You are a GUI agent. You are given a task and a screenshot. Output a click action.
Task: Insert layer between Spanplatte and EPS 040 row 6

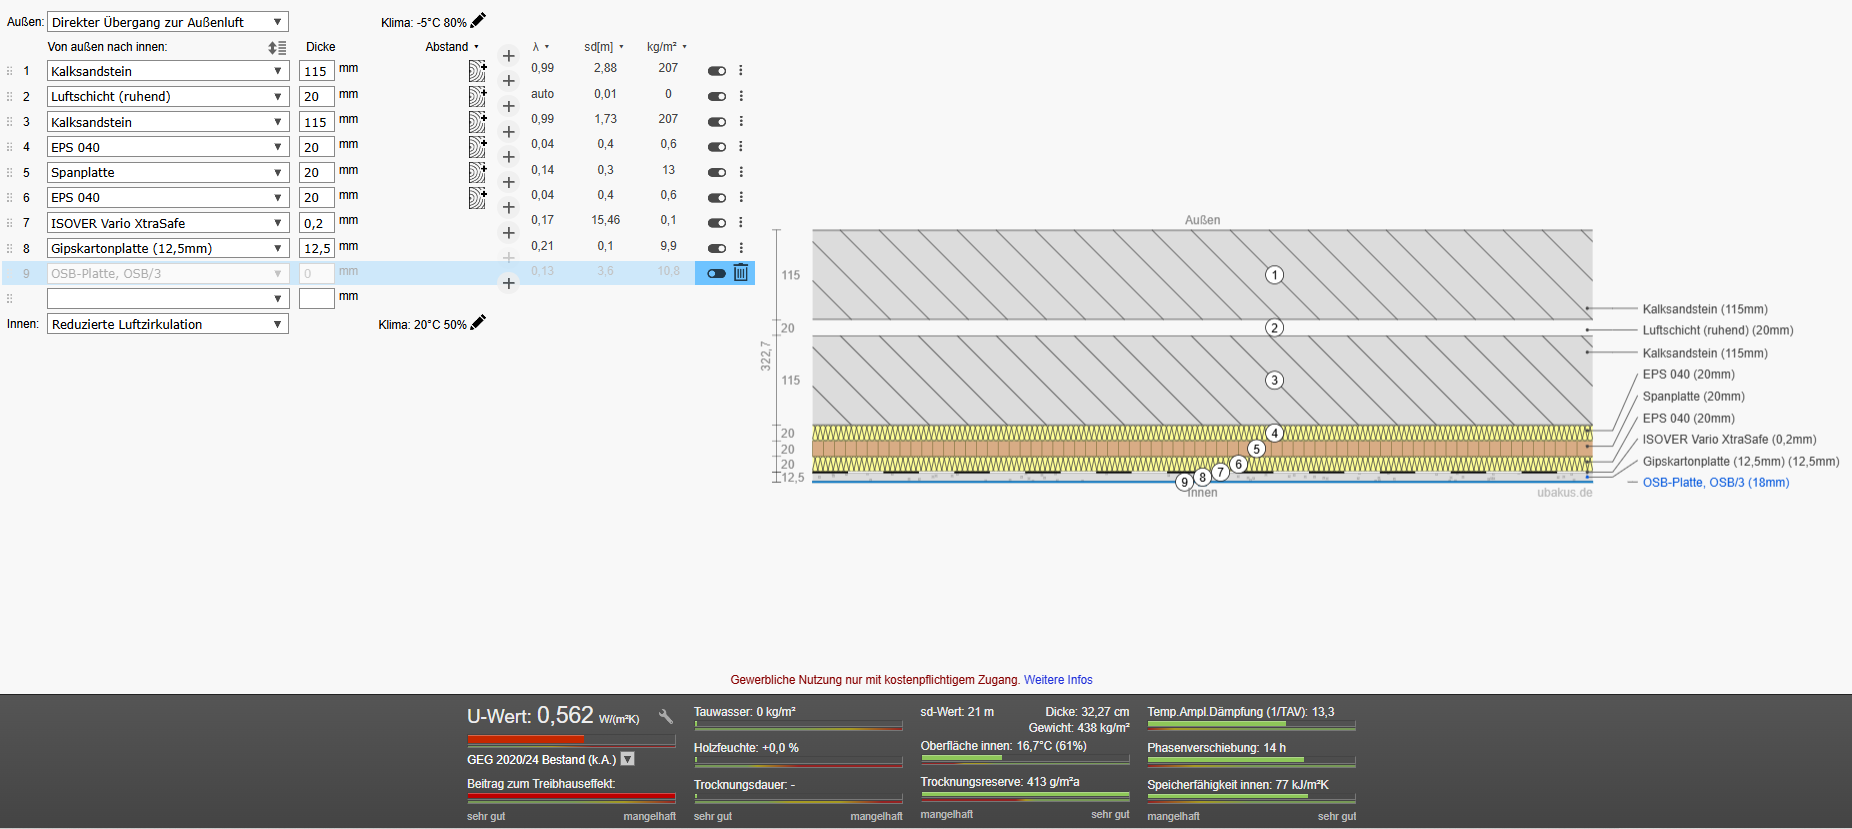click(x=508, y=182)
